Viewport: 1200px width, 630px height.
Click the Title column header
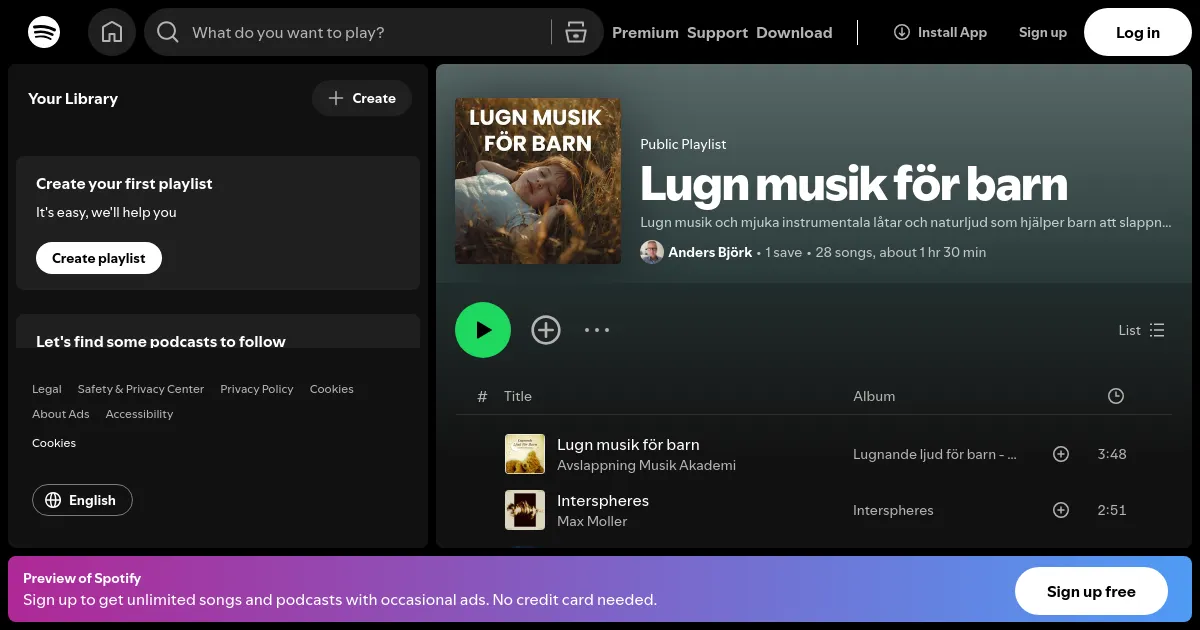[x=518, y=396]
